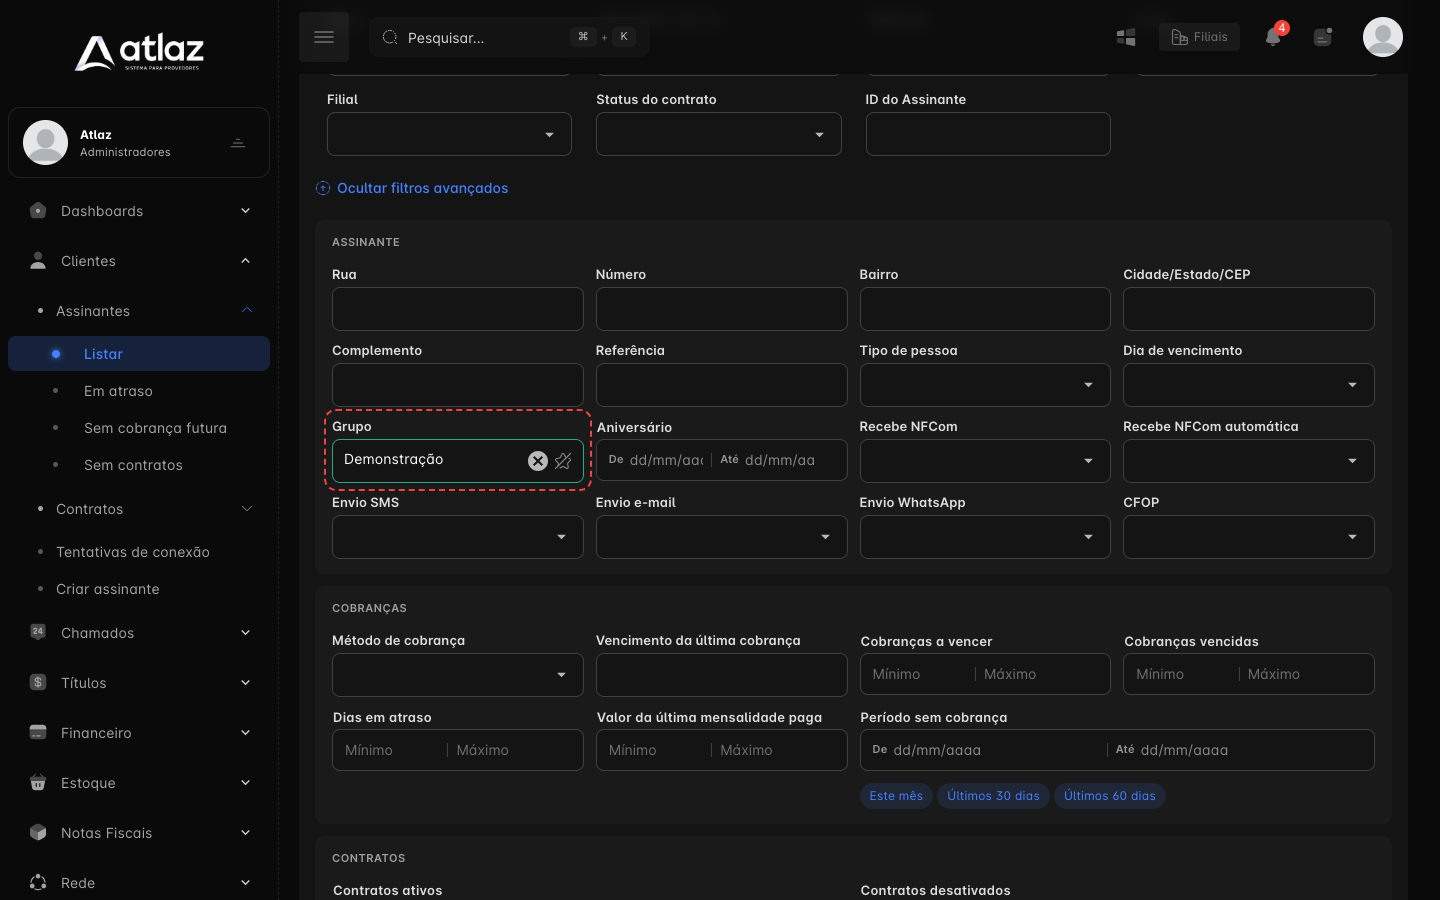1440x900 pixels.
Task: Collapse the Assinantes submenu chevron
Action: pos(246,310)
